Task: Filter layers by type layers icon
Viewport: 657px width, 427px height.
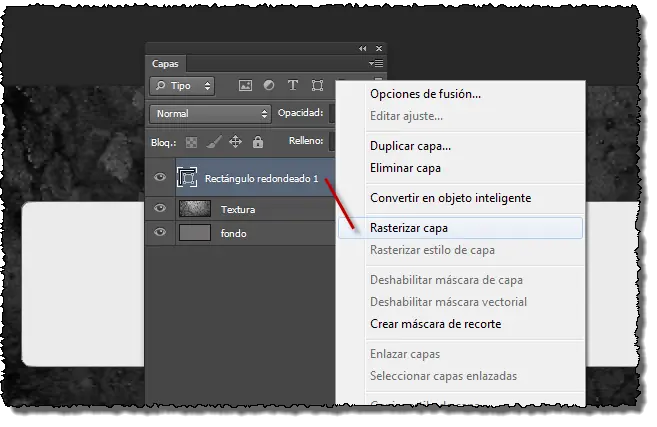Action: point(293,85)
